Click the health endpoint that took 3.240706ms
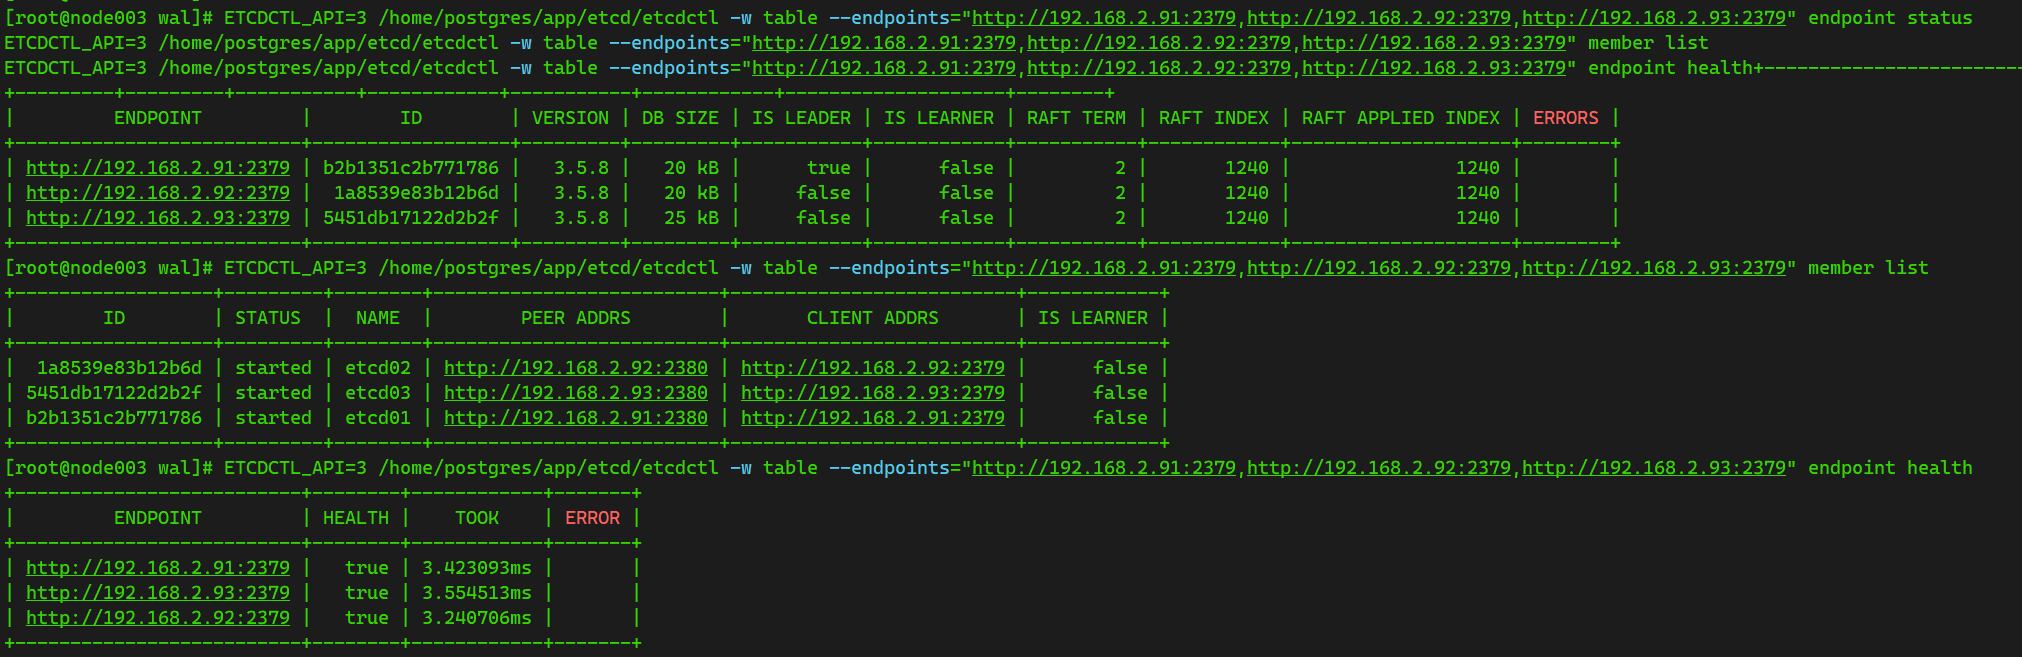 pos(158,618)
